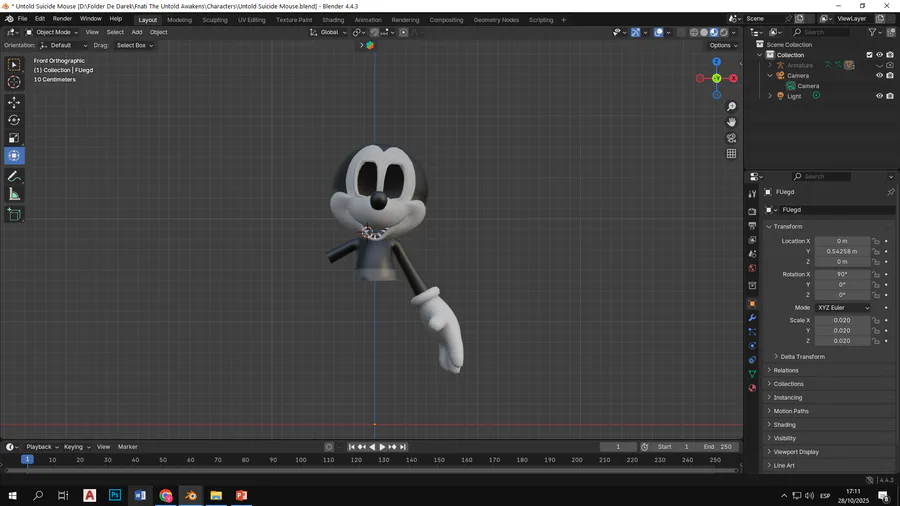This screenshot has height=506, width=900.
Task: Open the Output properties tab
Action: coord(752,225)
